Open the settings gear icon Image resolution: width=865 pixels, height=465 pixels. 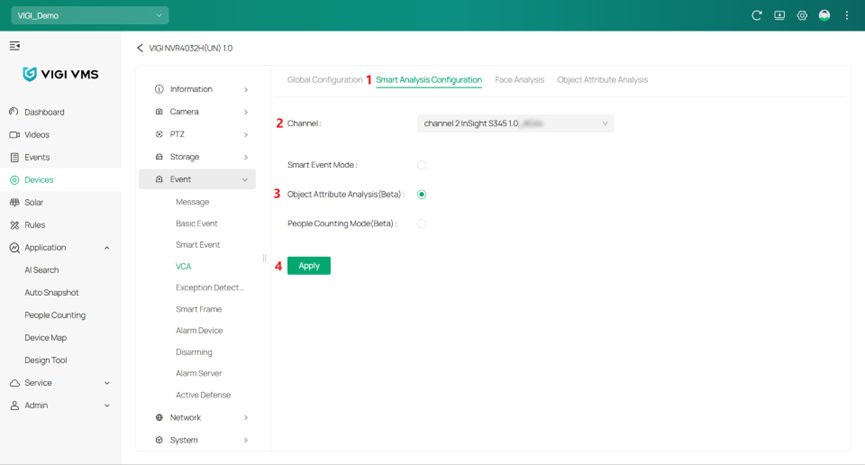coord(802,16)
